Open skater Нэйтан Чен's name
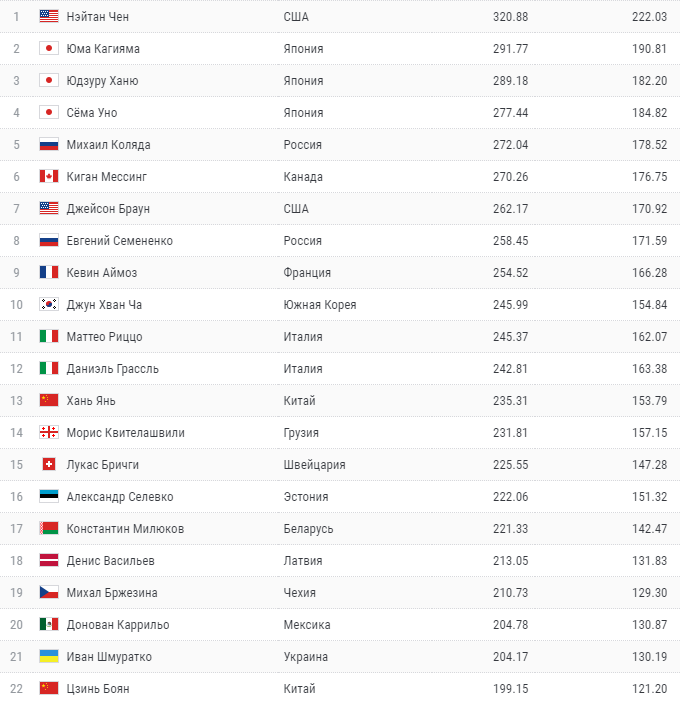This screenshot has width=688, height=703. pyautogui.click(x=98, y=17)
